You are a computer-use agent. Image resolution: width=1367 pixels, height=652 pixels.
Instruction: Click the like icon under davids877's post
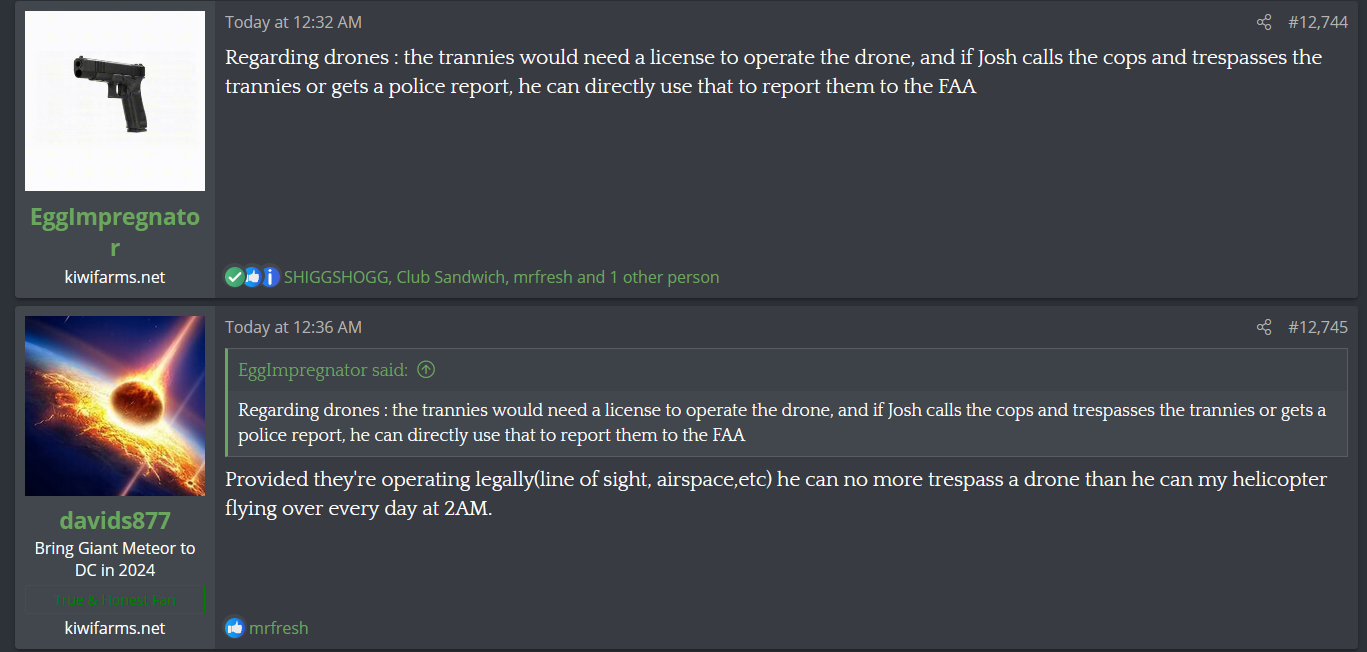(235, 628)
